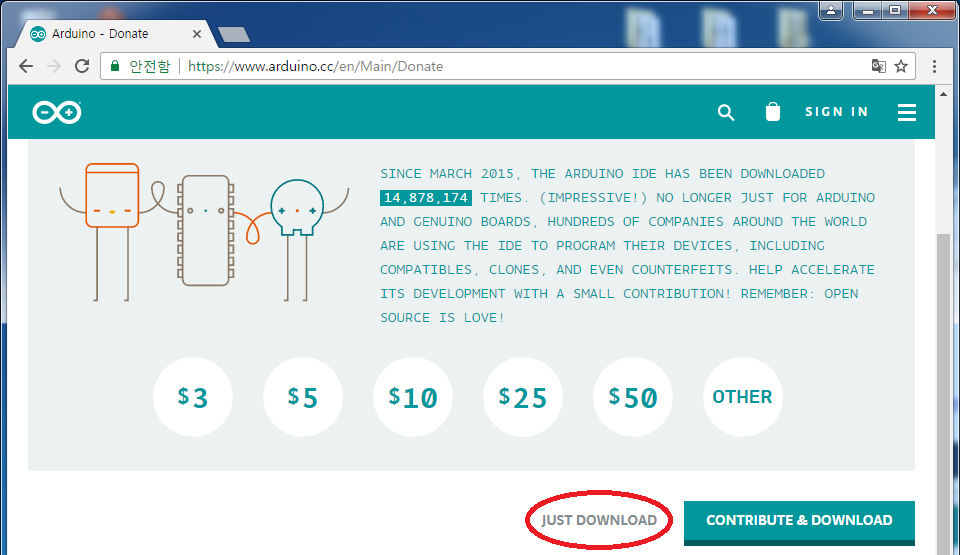961x555 pixels.
Task: Minimize the Chrome window
Action: (x=868, y=10)
